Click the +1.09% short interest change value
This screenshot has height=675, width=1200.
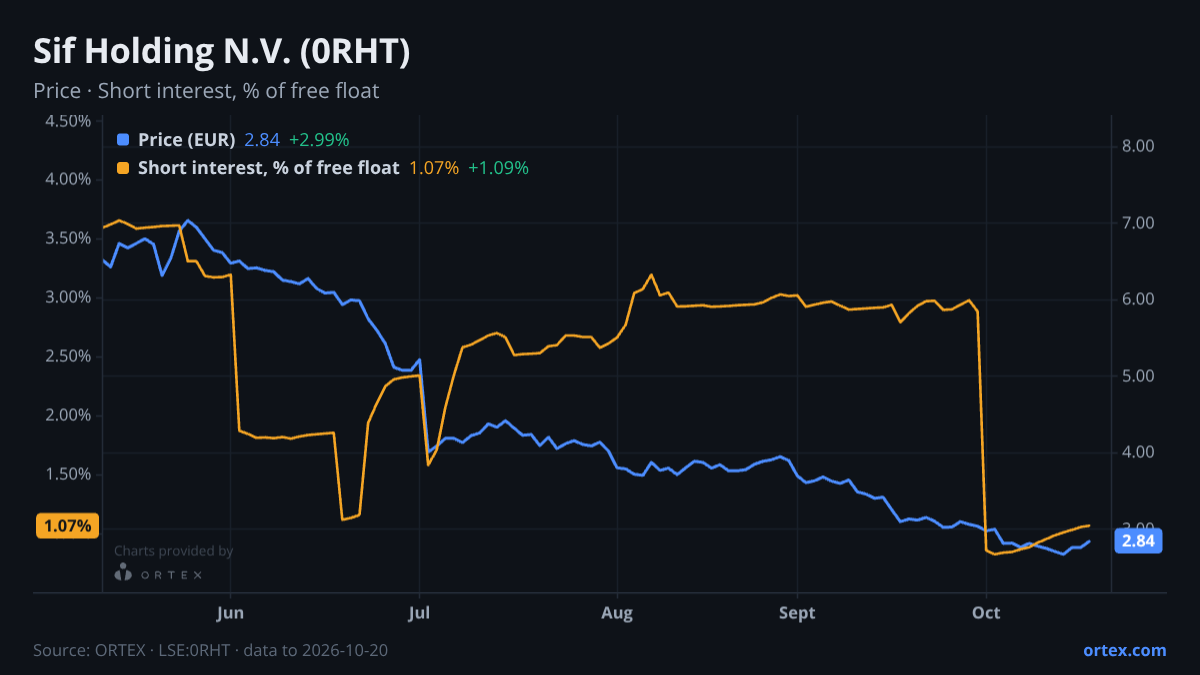tap(498, 168)
